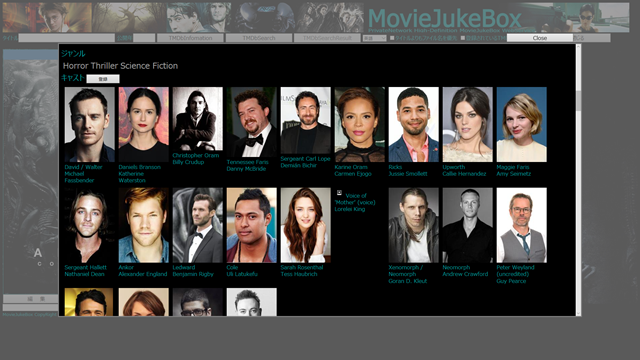
Task: Click the 'Christopher Oram Billy Crudup' caption
Action: (x=196, y=159)
